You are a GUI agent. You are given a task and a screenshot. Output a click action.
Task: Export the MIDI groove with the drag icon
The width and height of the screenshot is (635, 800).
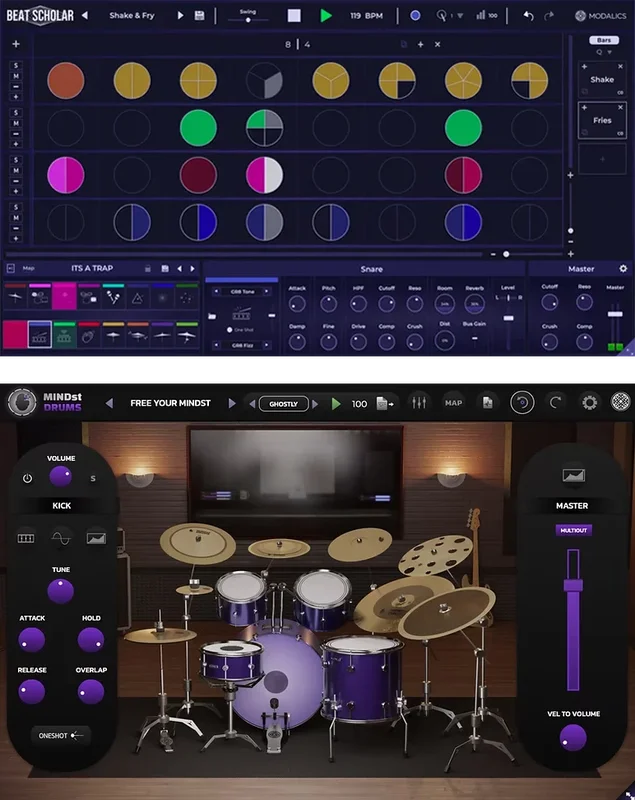[385, 404]
